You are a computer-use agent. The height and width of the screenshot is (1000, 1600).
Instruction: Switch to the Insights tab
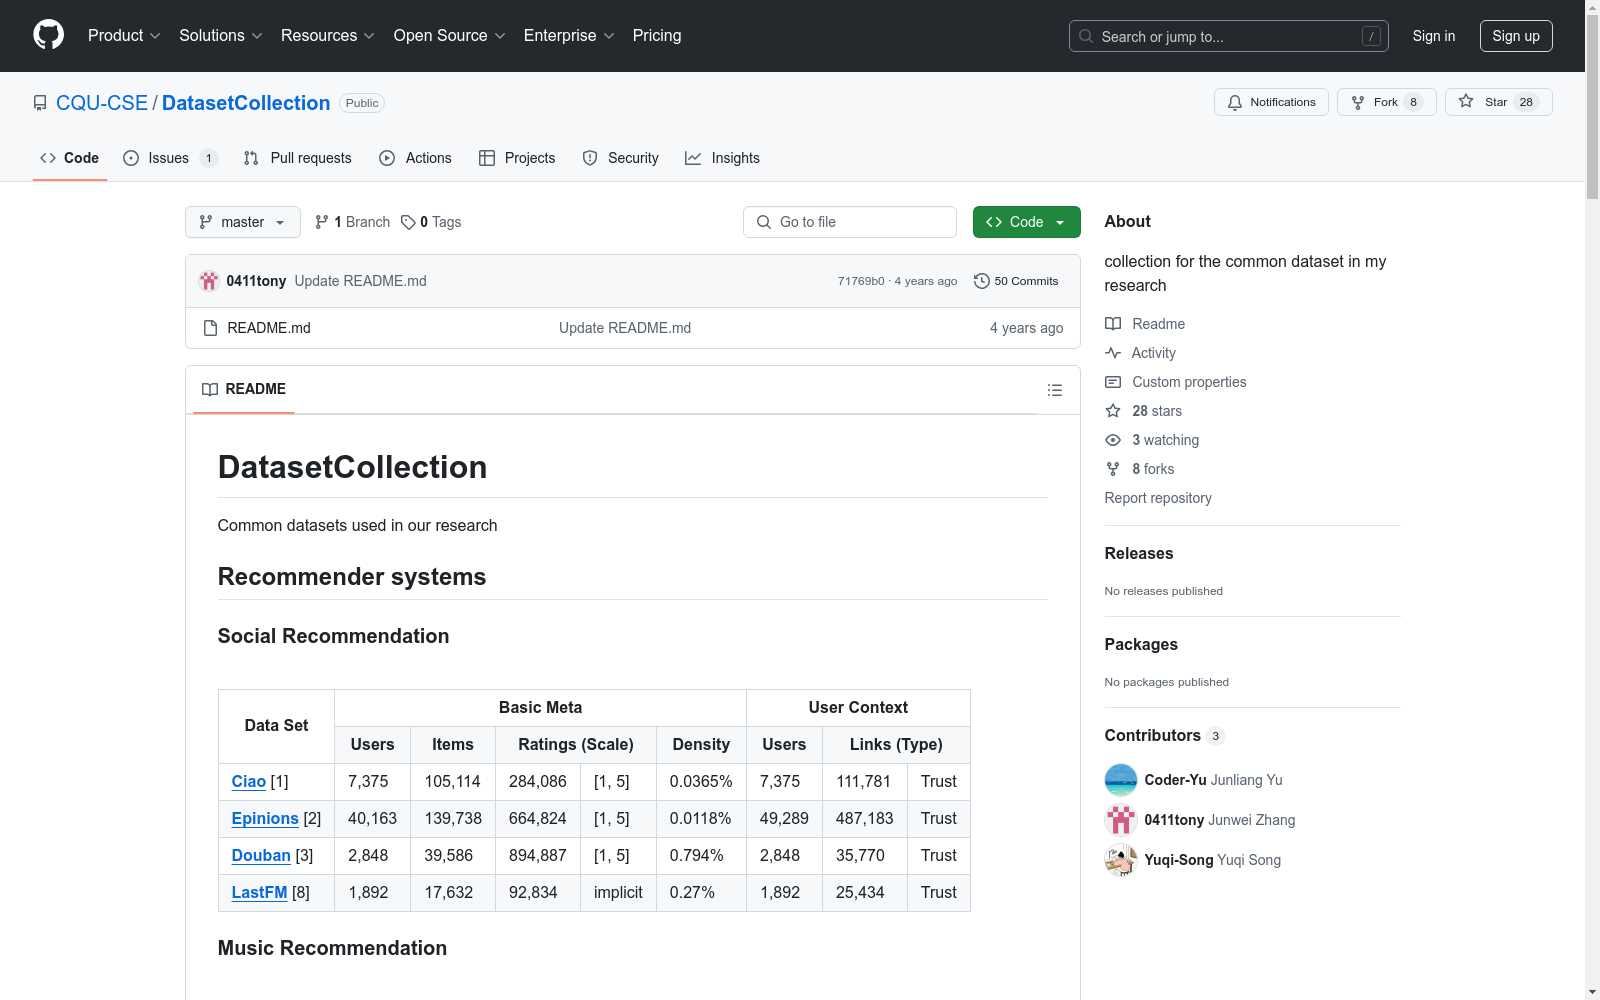(722, 158)
